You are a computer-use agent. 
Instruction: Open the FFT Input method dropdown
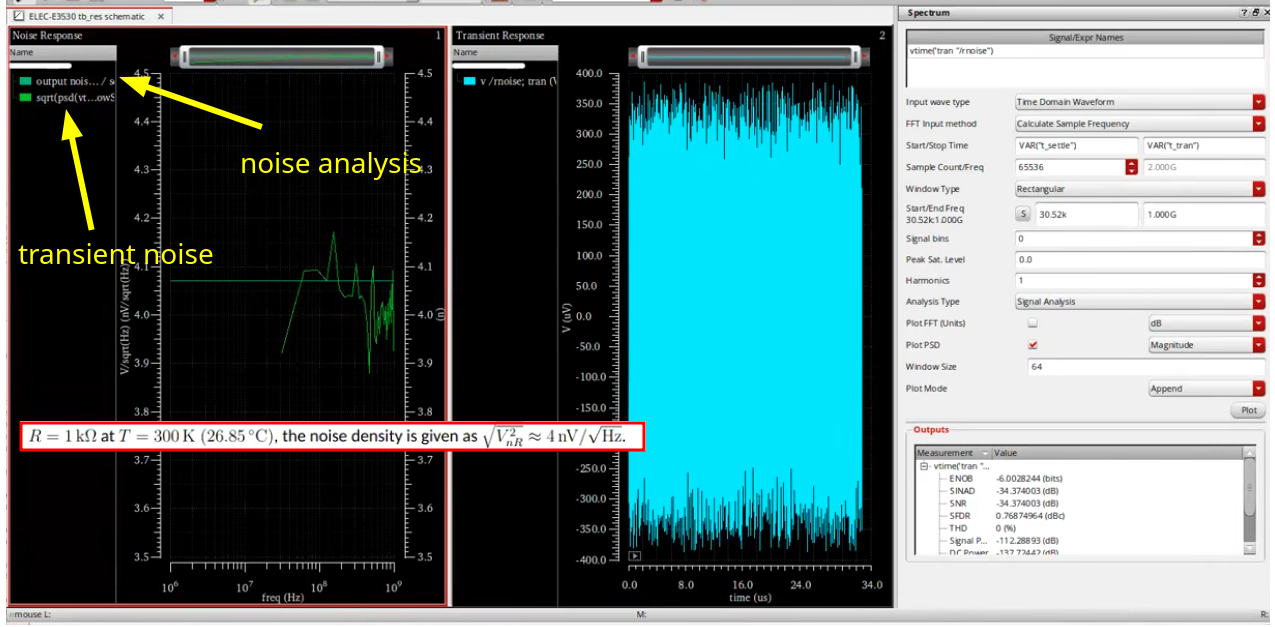pos(1139,124)
